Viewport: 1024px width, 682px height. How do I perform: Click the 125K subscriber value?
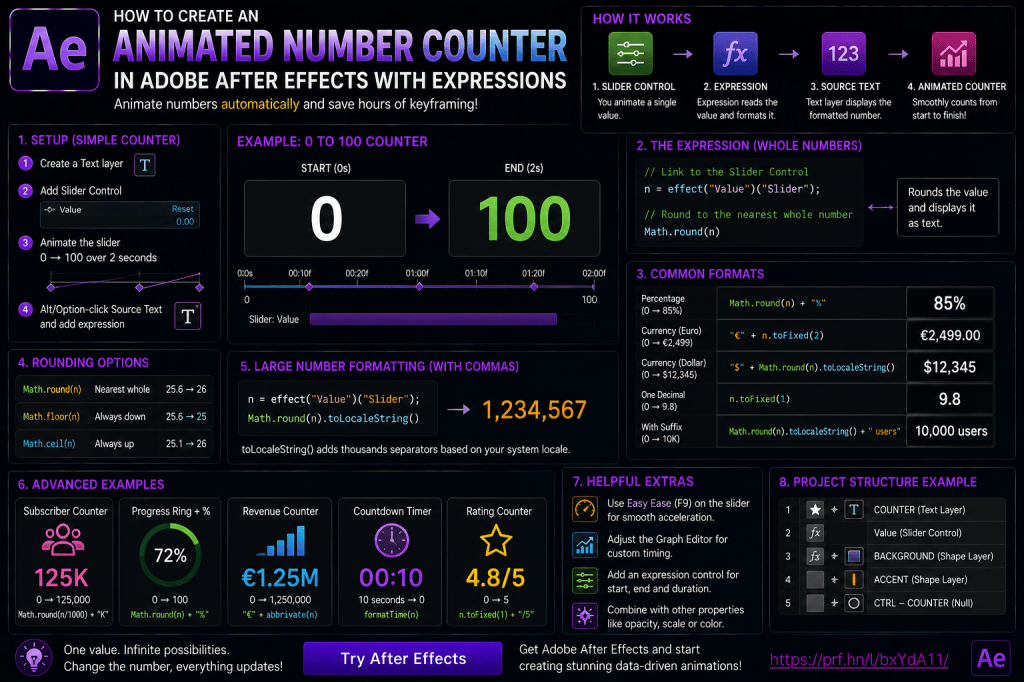[61, 578]
